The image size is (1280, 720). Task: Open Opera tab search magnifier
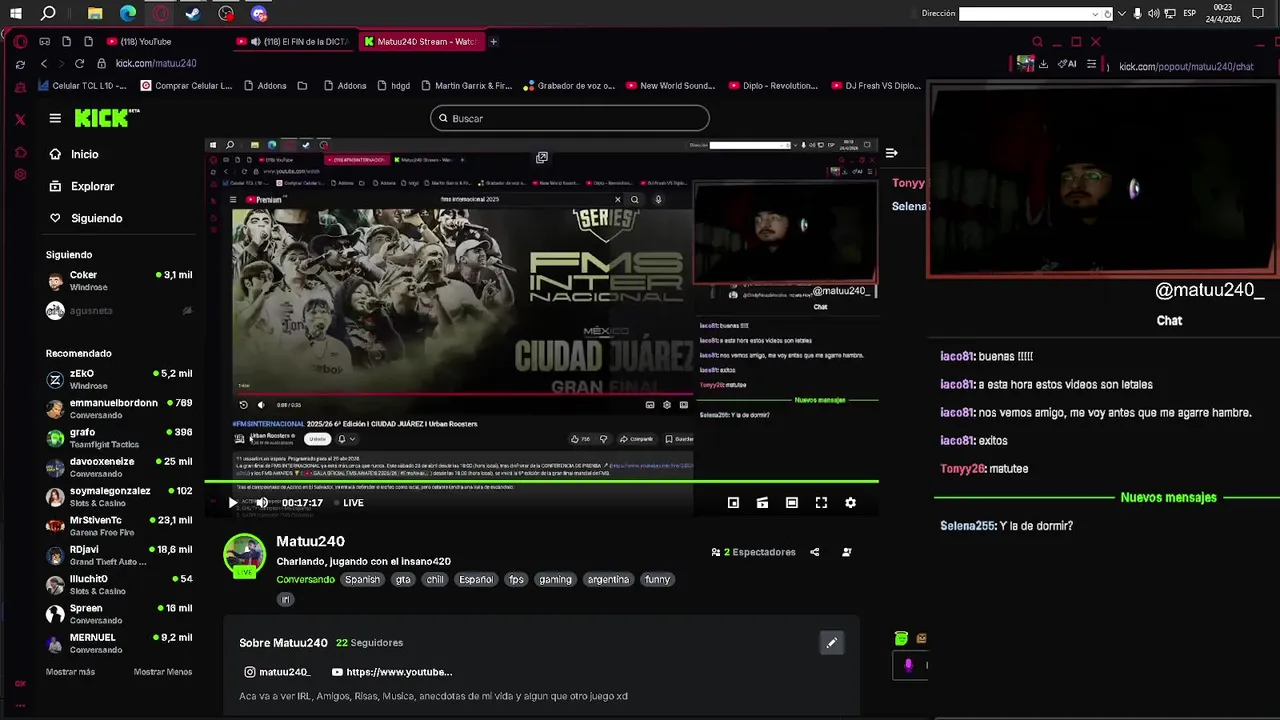[x=1037, y=42]
